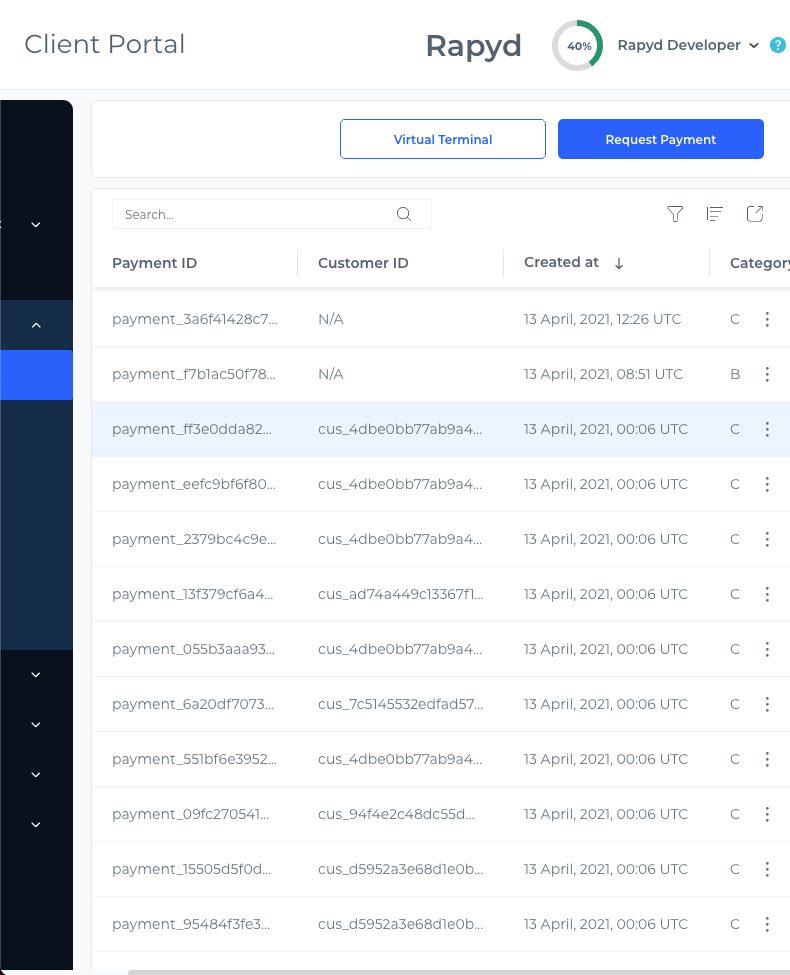This screenshot has height=975, width=790.
Task: Click the Customer ID column header
Action: [x=363, y=263]
